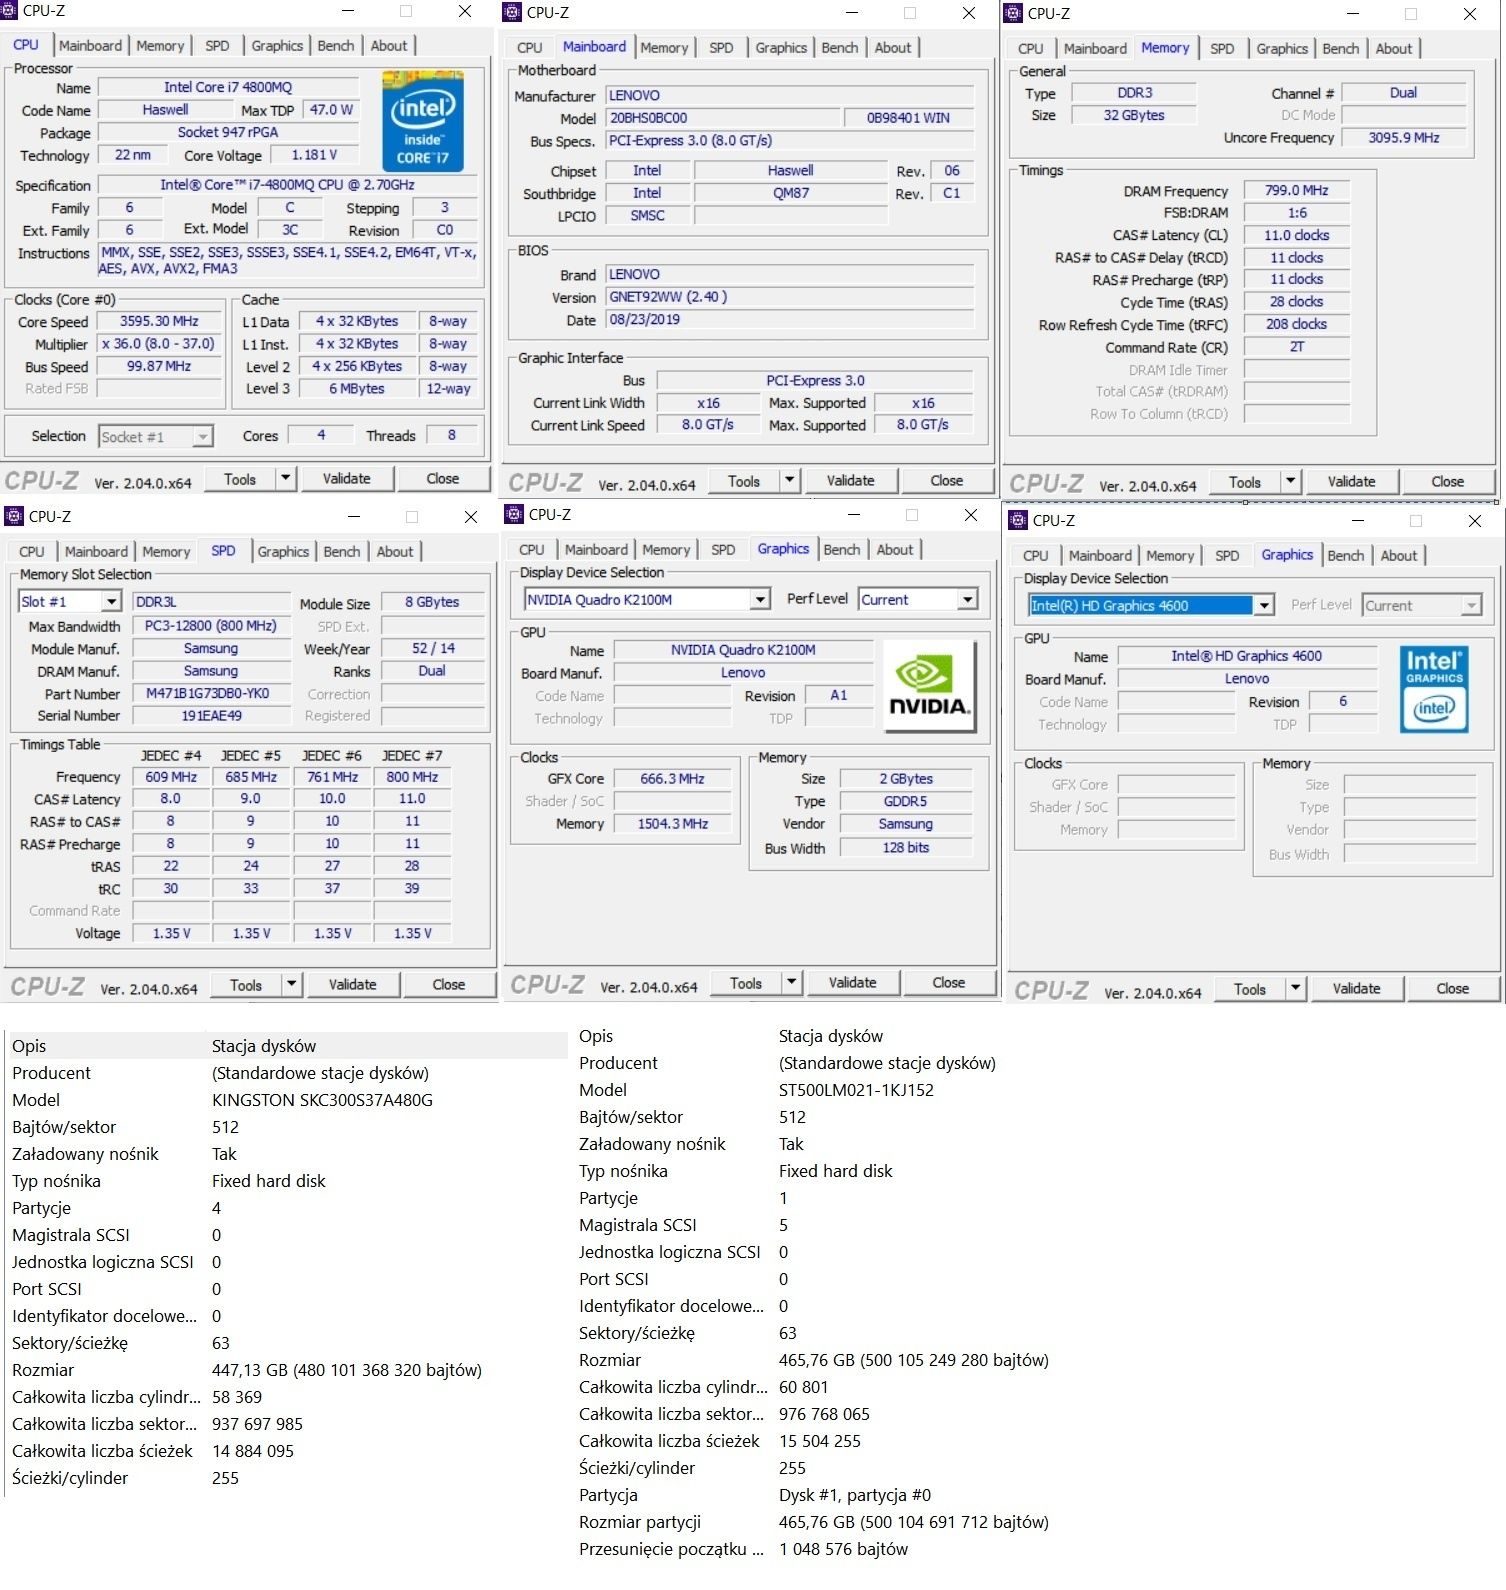Expand the Slot #1 memory slot selector
1506x1590 pixels.
pyautogui.click(x=112, y=602)
